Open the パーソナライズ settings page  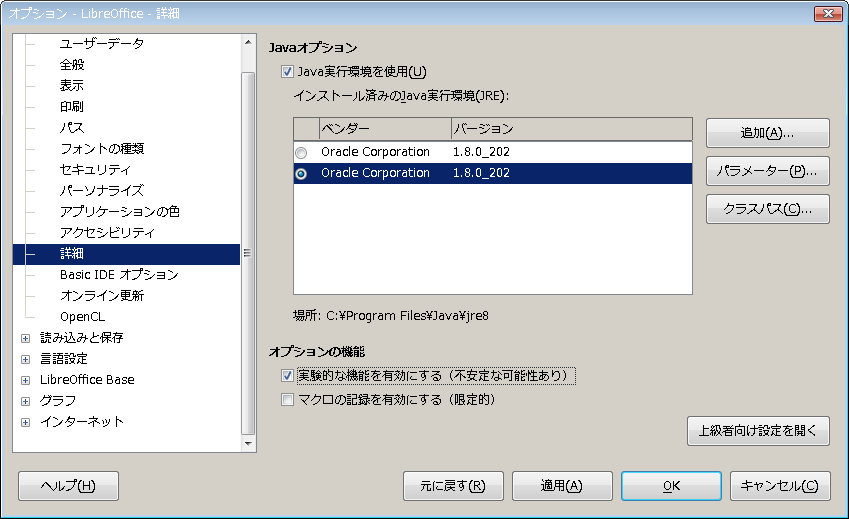tap(102, 190)
